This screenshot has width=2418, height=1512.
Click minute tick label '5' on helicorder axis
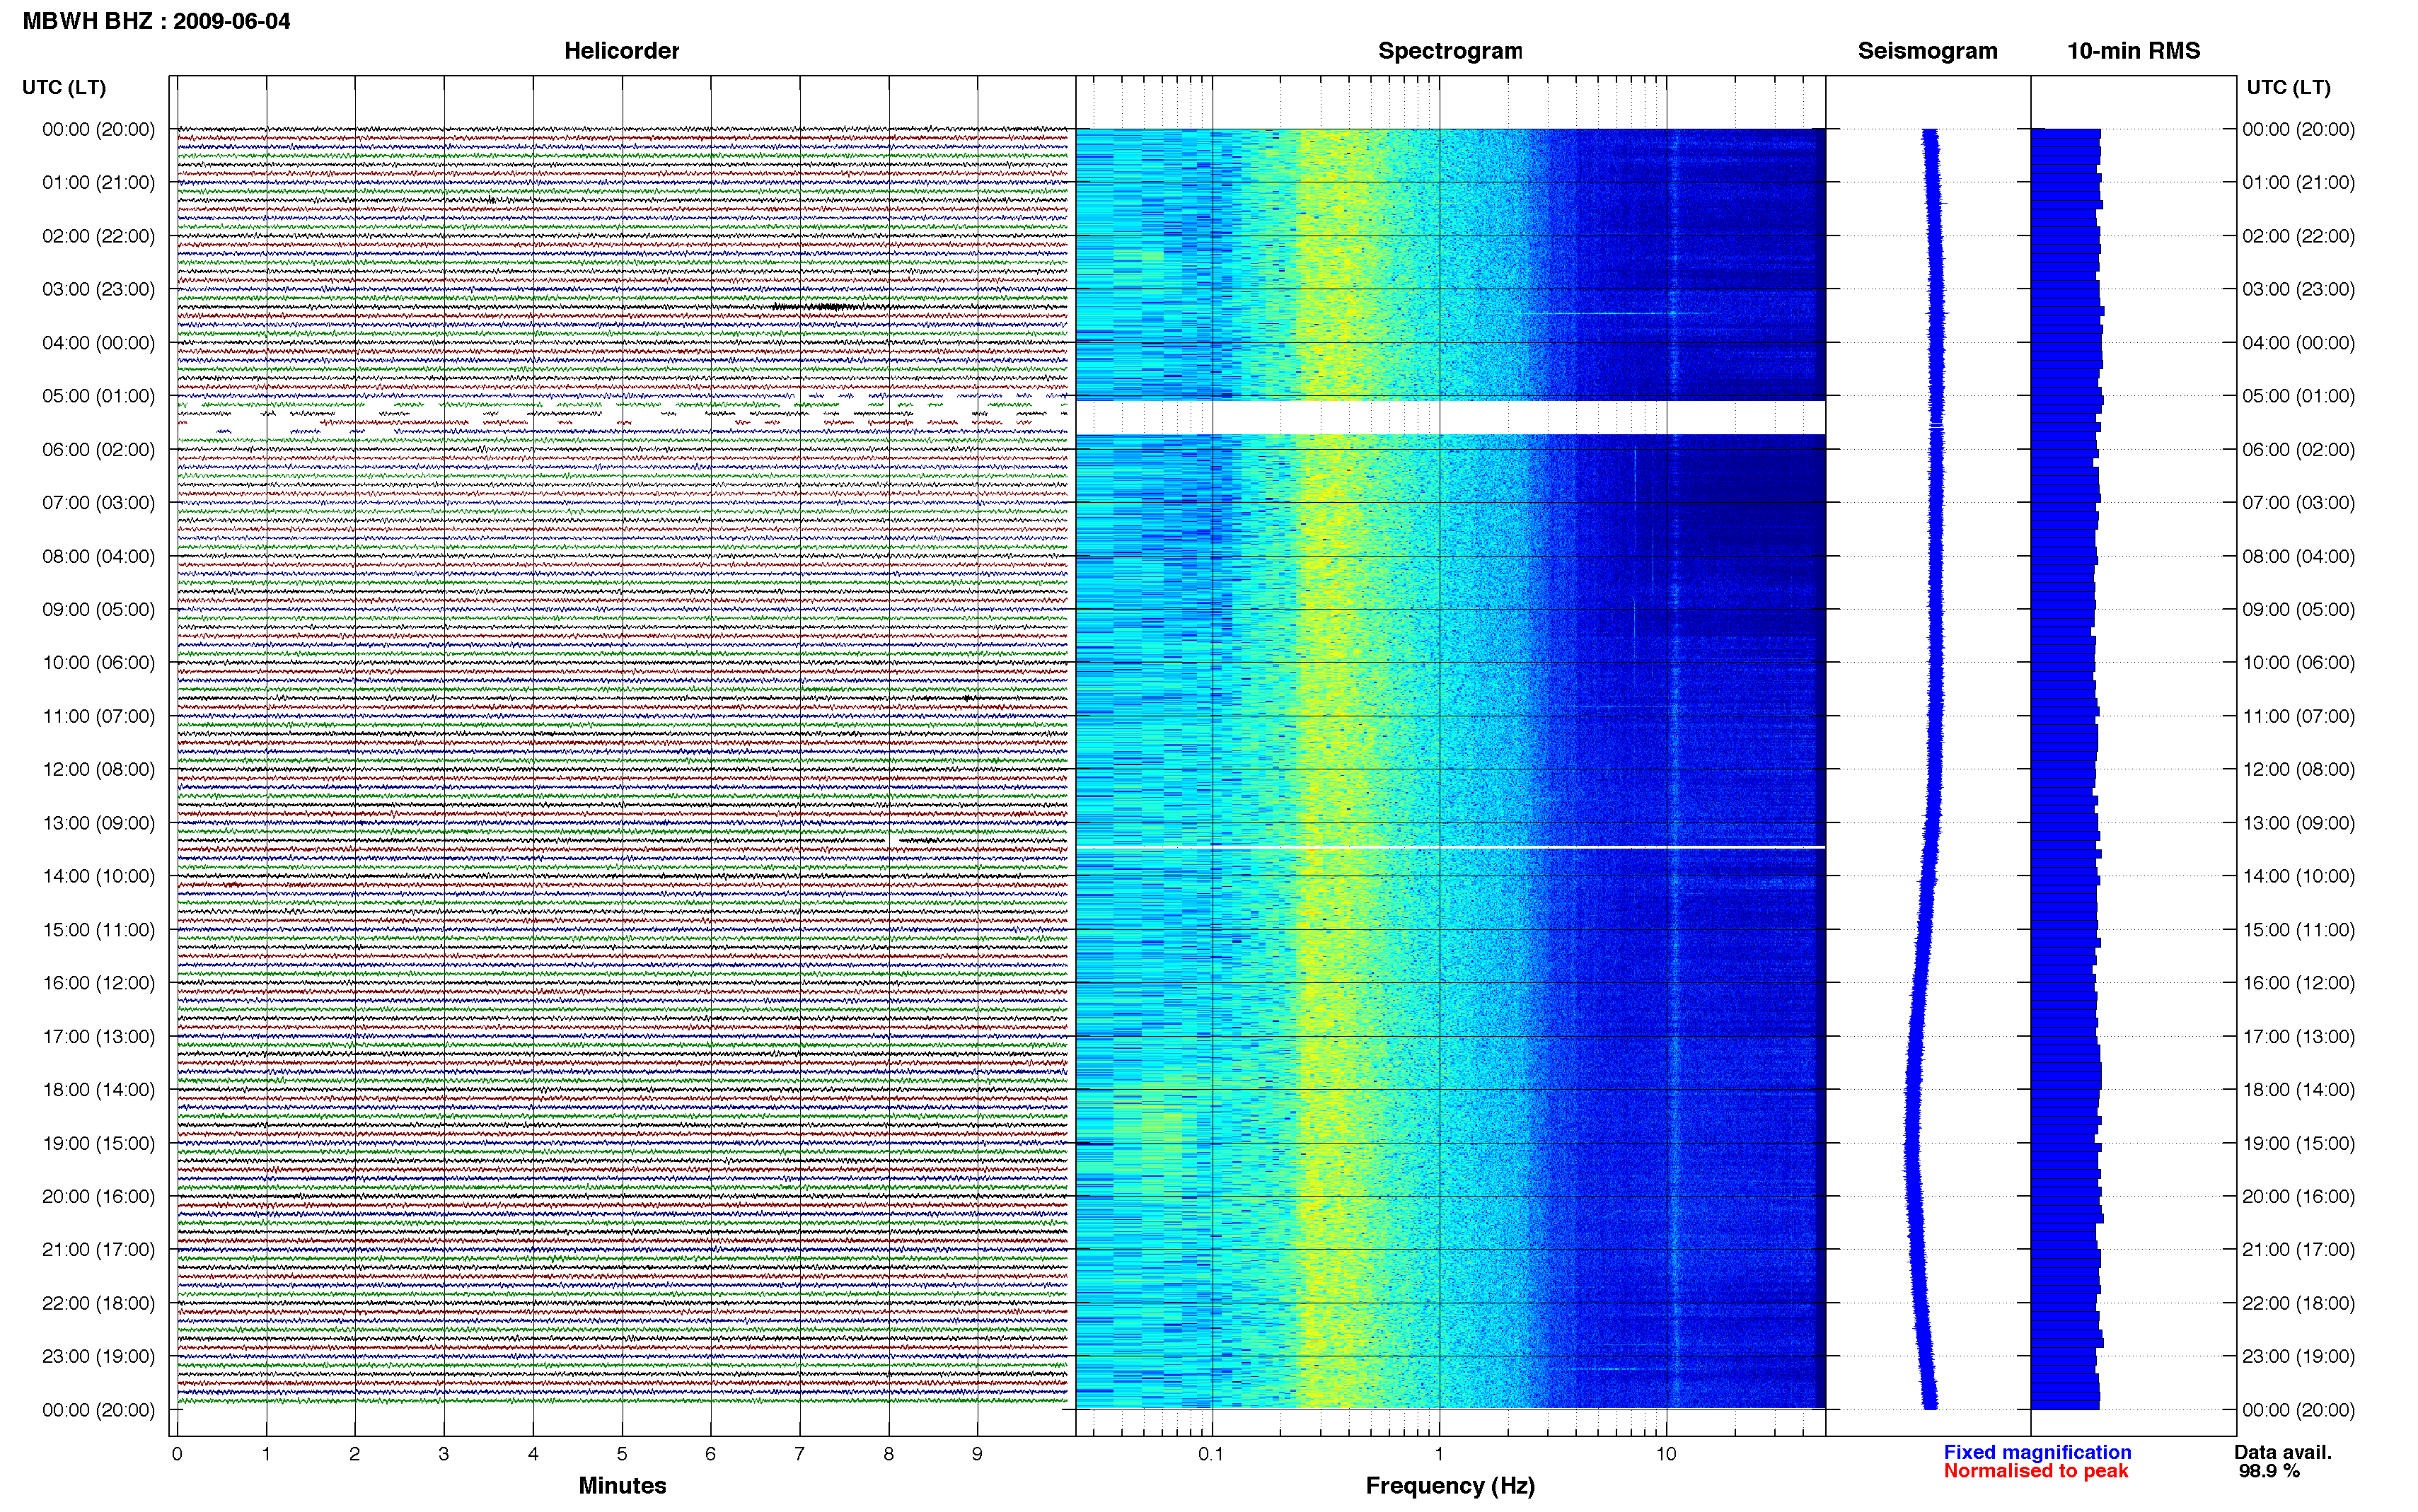(622, 1454)
